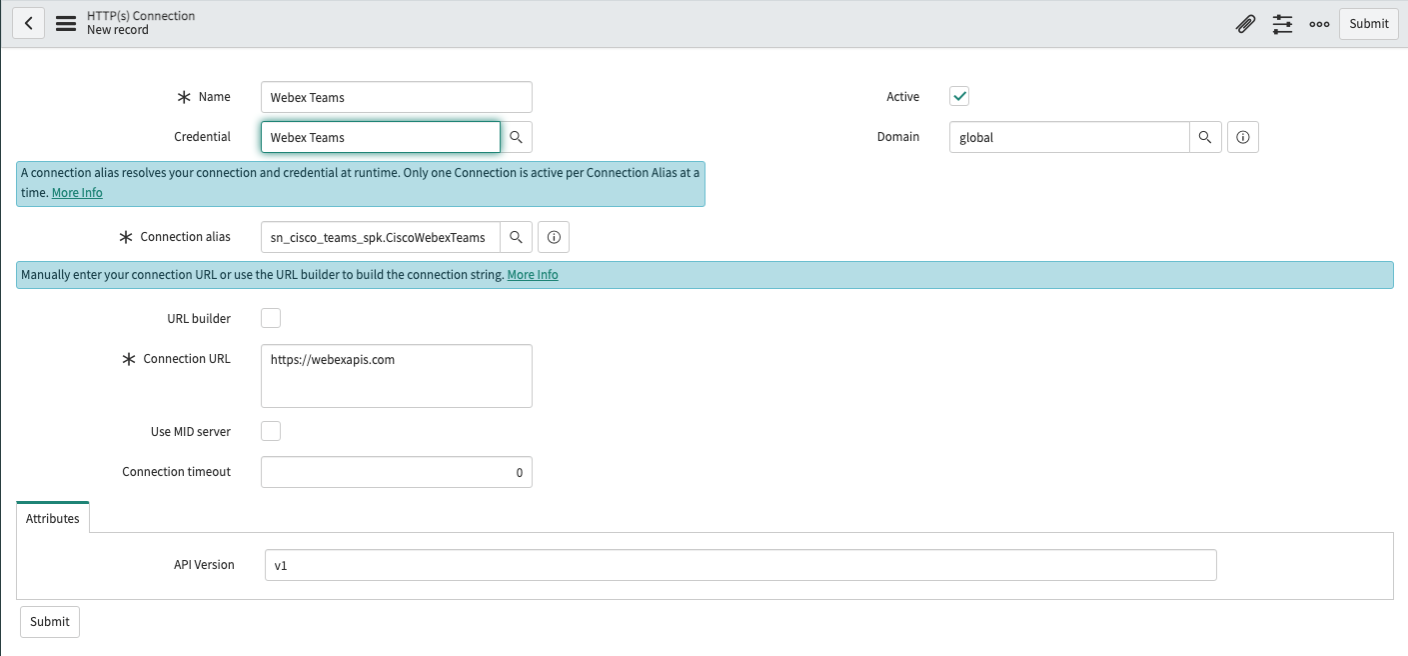Click the 'HTTP(s) Connection' header title

pos(141,16)
